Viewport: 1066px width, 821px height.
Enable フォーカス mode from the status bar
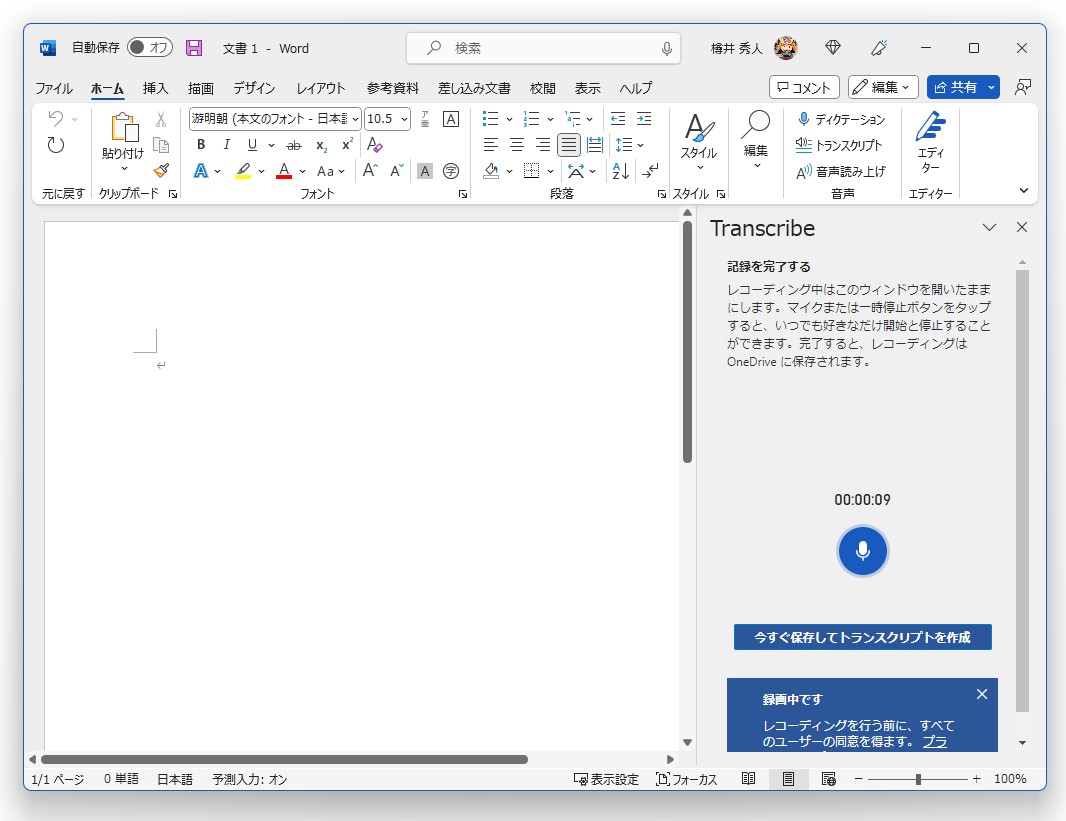686,779
